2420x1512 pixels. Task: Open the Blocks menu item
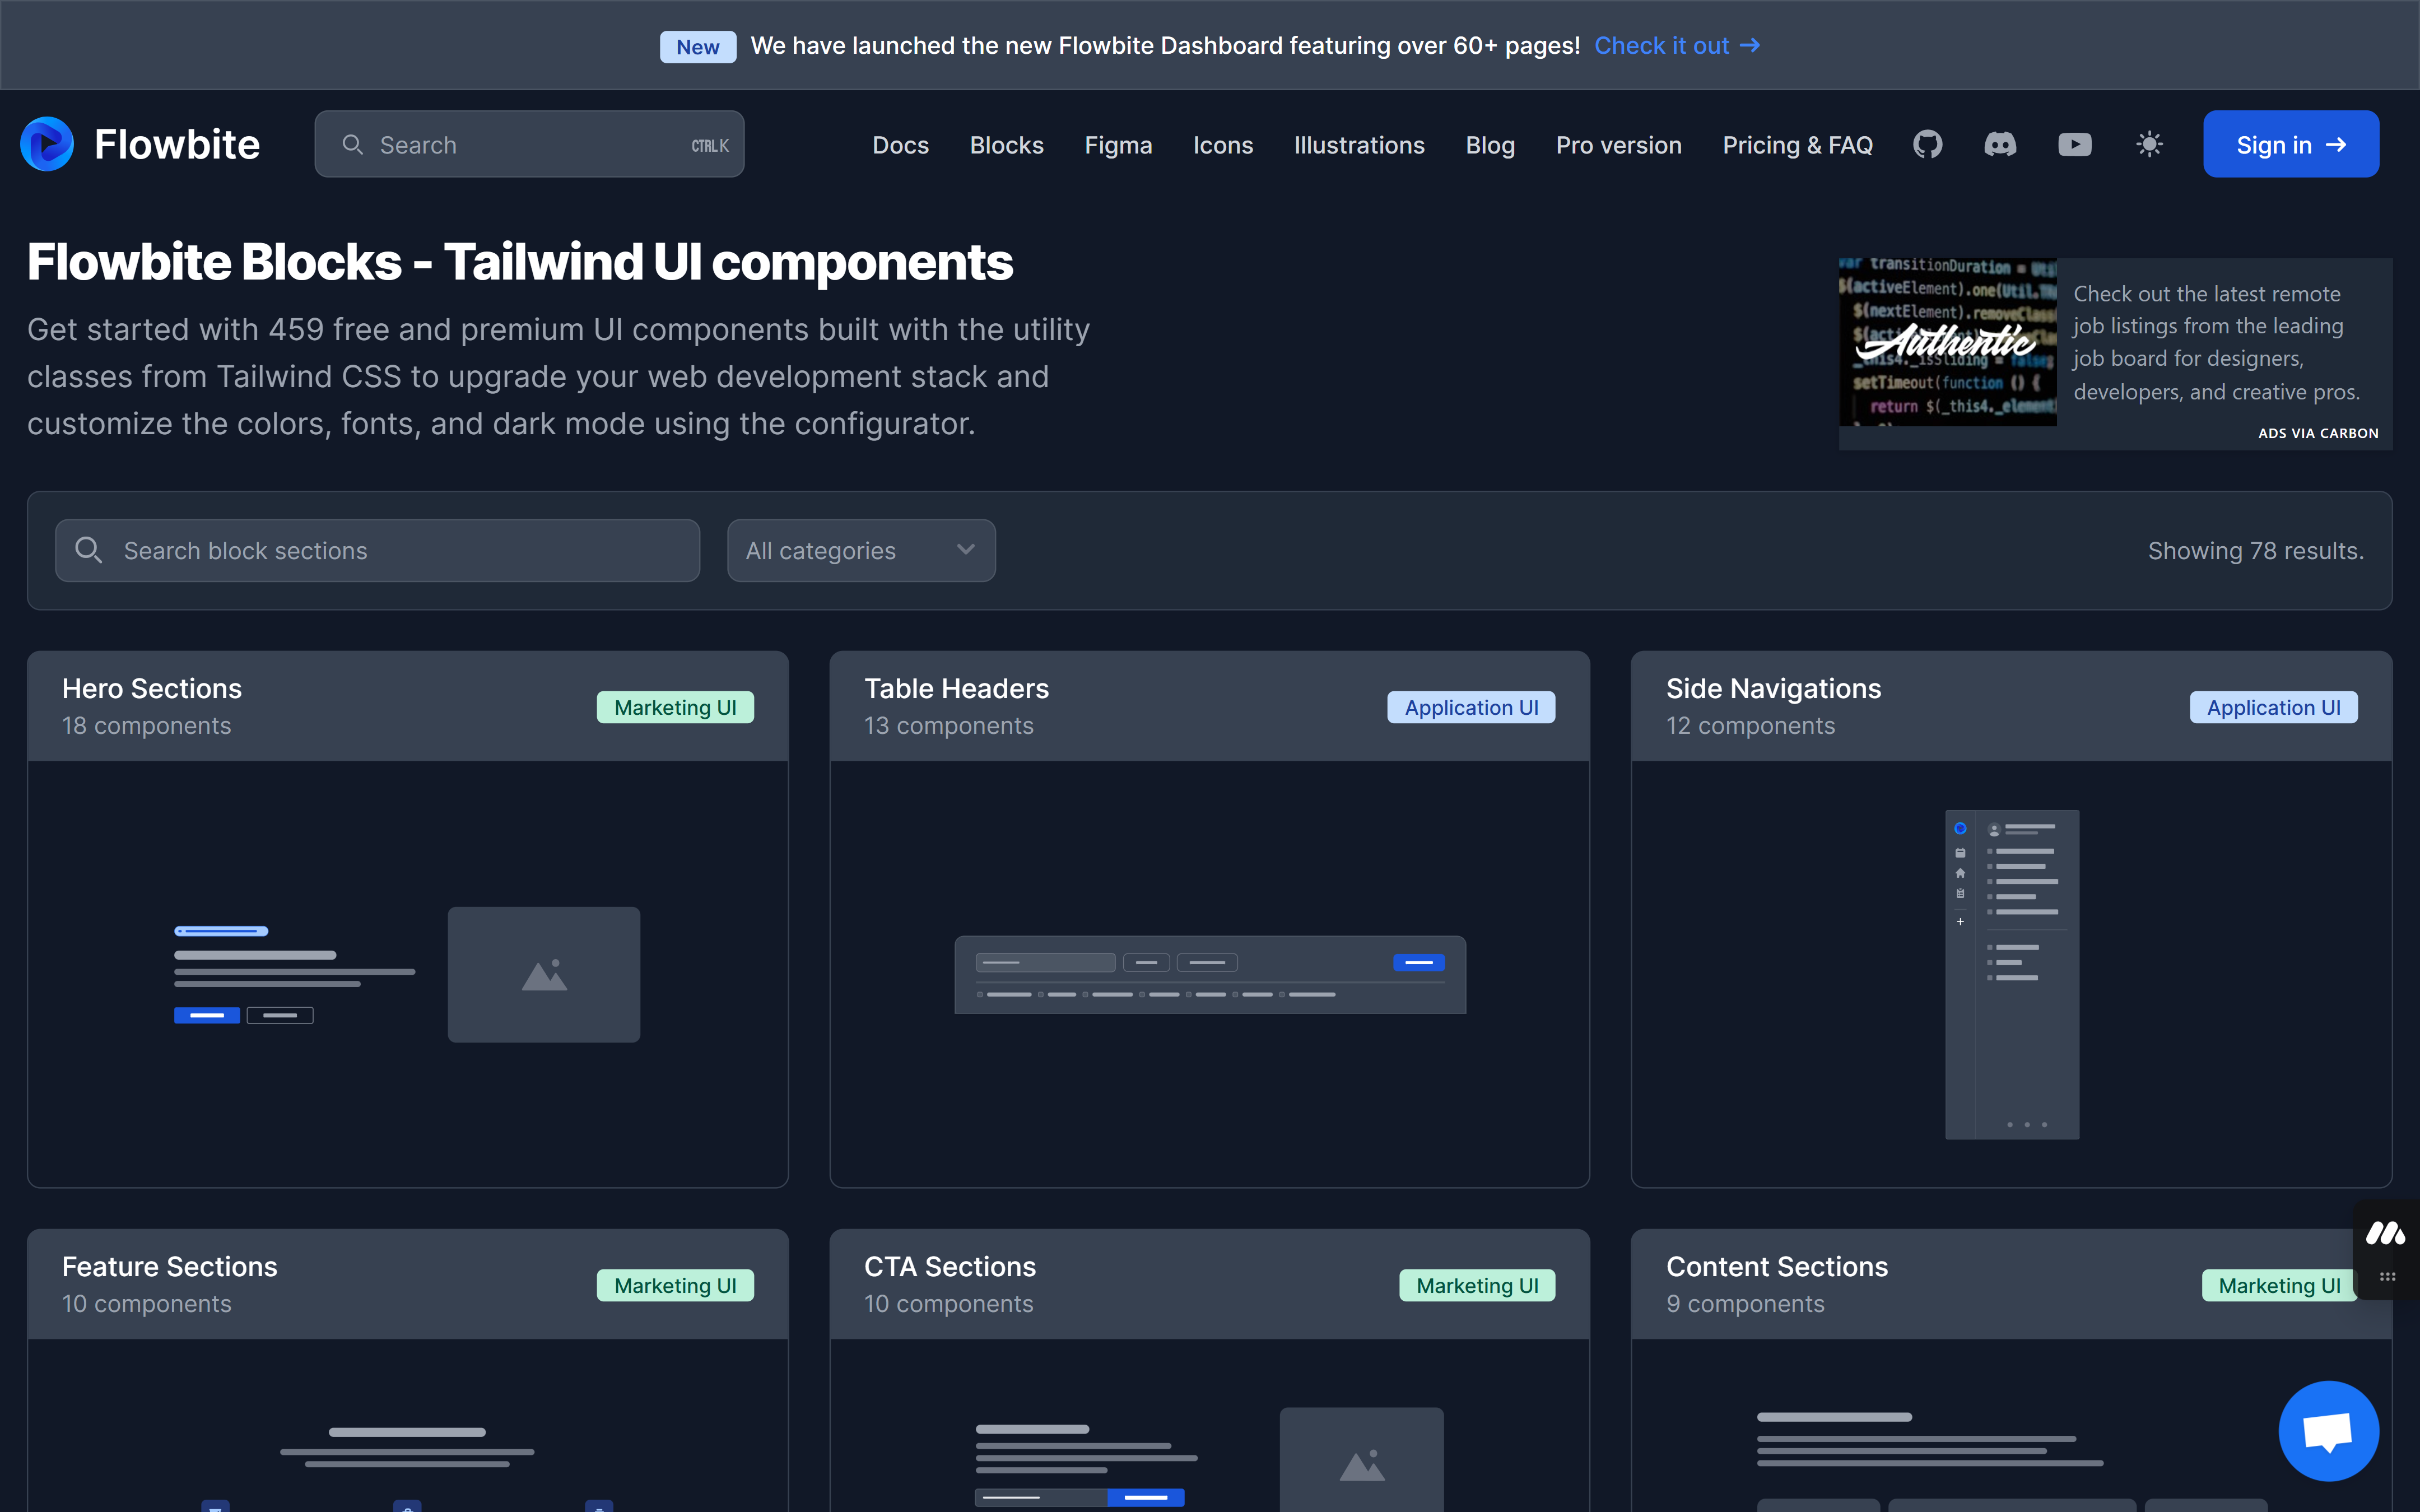1006,145
